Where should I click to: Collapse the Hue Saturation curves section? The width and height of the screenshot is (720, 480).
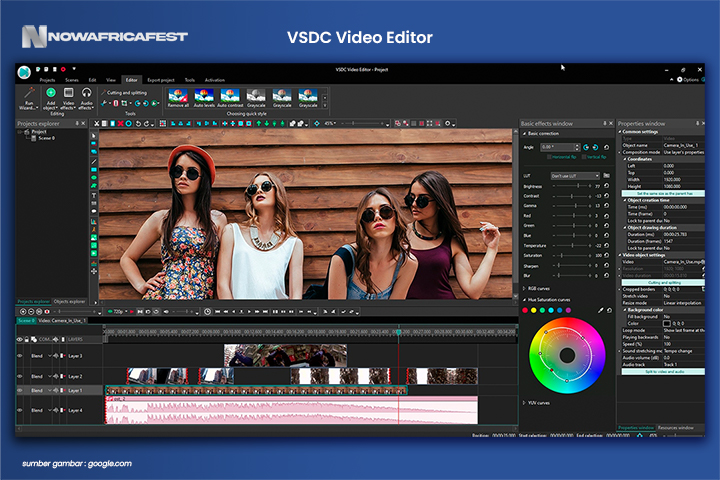click(524, 300)
